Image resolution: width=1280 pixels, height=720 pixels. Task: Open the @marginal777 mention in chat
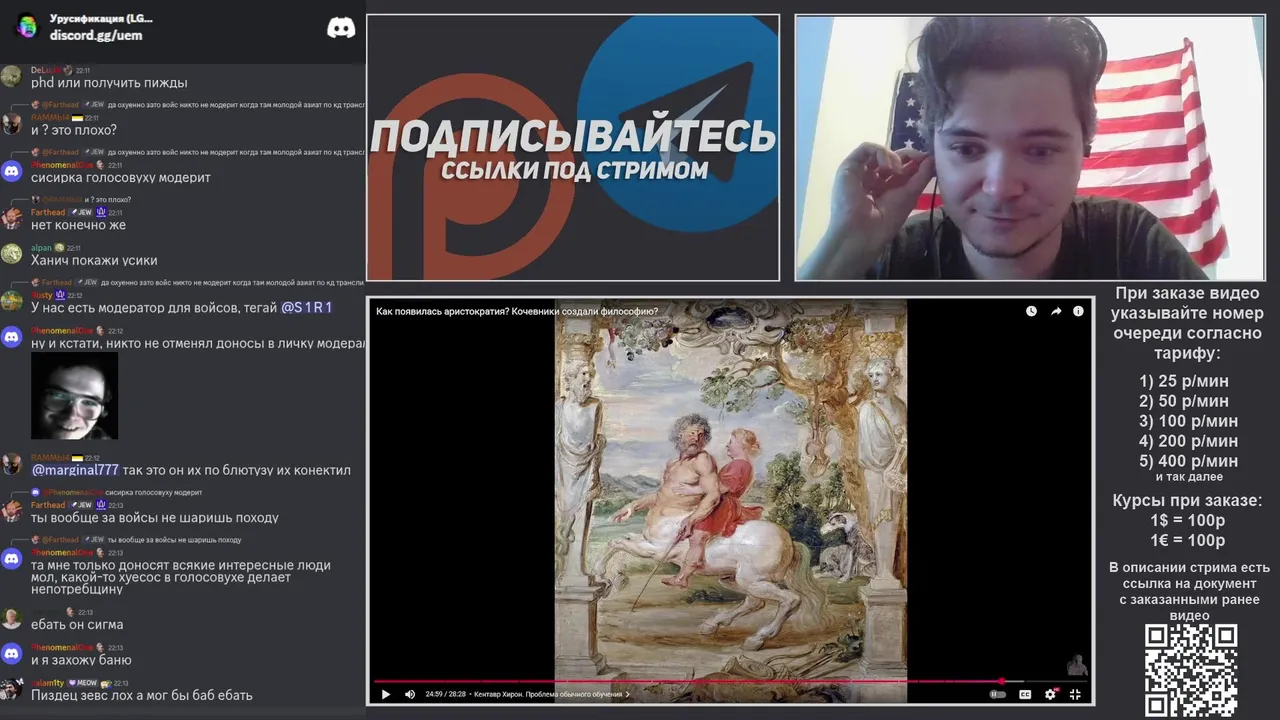[75, 470]
